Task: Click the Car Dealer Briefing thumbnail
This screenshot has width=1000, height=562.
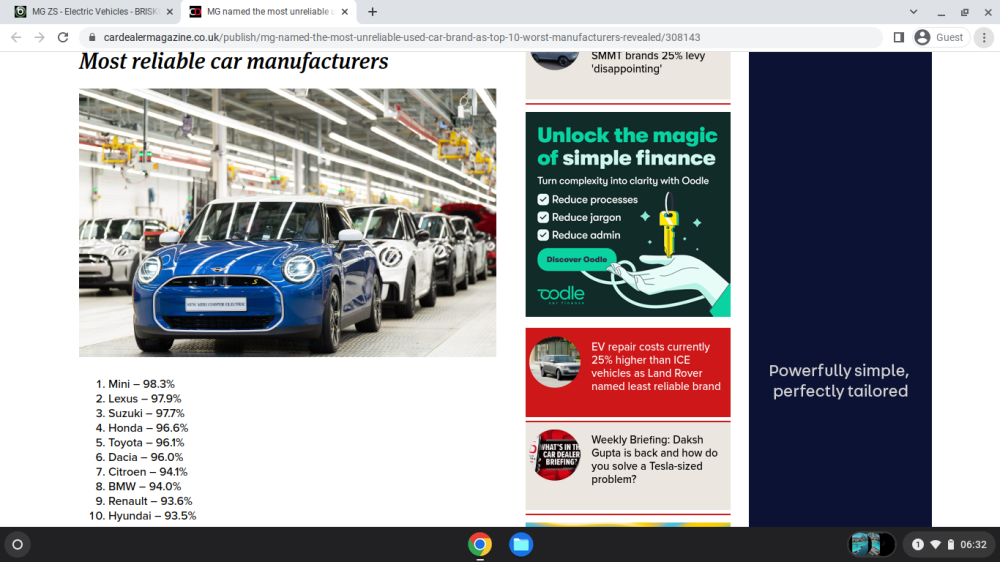Action: pyautogui.click(x=555, y=455)
